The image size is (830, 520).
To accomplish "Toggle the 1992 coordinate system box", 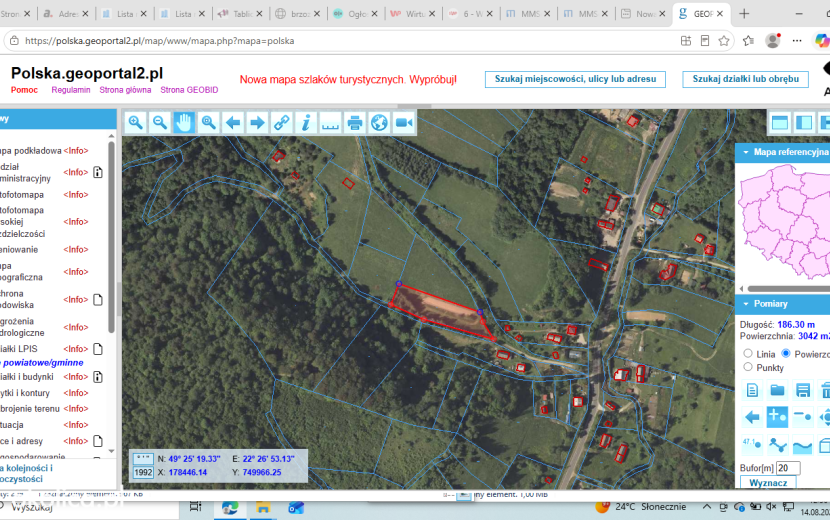I will pos(143,472).
